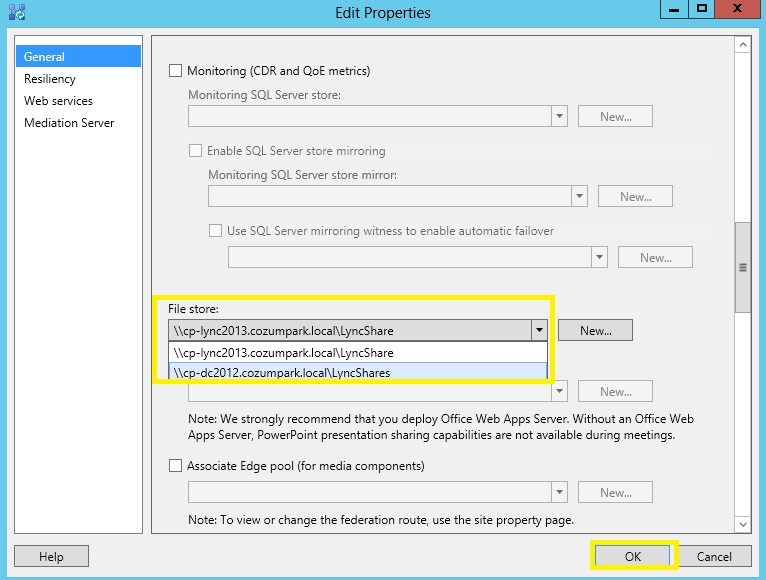This screenshot has width=766, height=580.
Task: Click the scroll down arrow
Action: 743,524
